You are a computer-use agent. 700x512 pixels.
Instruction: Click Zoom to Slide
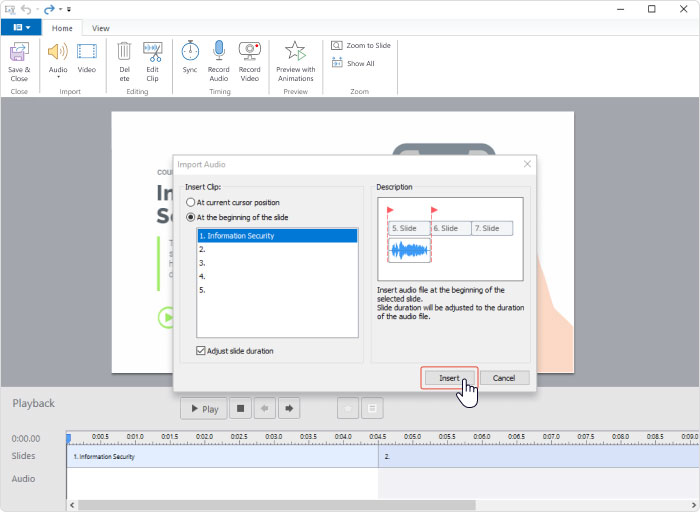click(x=361, y=46)
